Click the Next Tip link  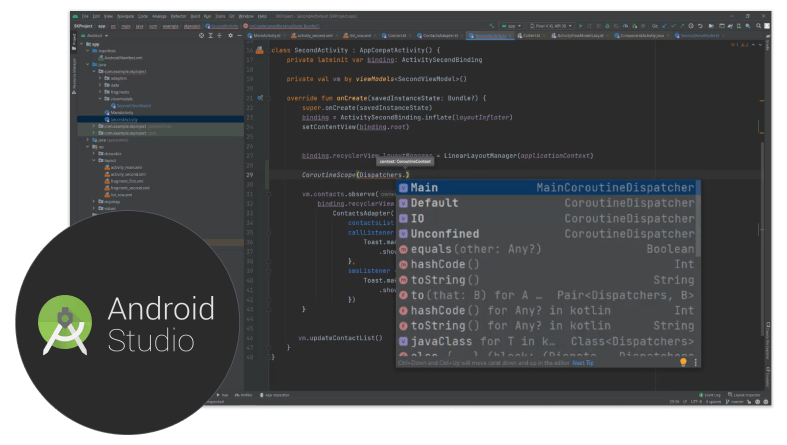[583, 363]
